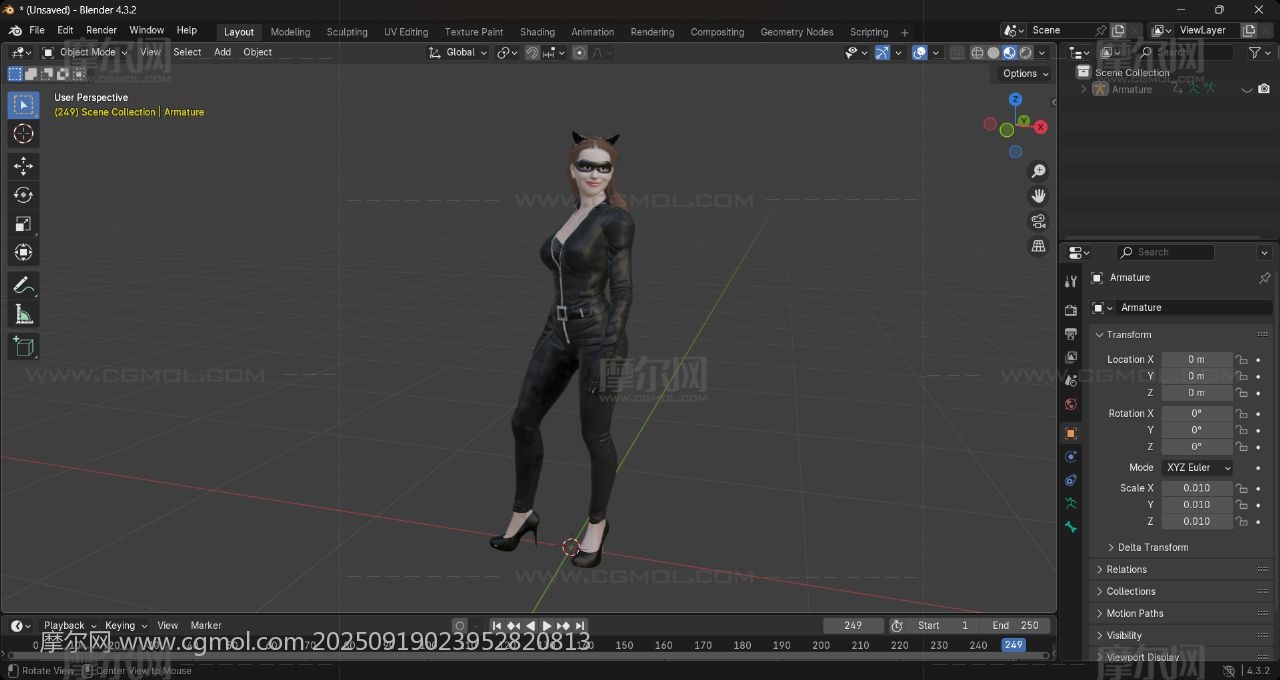Viewport: 1280px width, 680px height.
Task: Jump to the timeline end frame
Action: (581, 626)
